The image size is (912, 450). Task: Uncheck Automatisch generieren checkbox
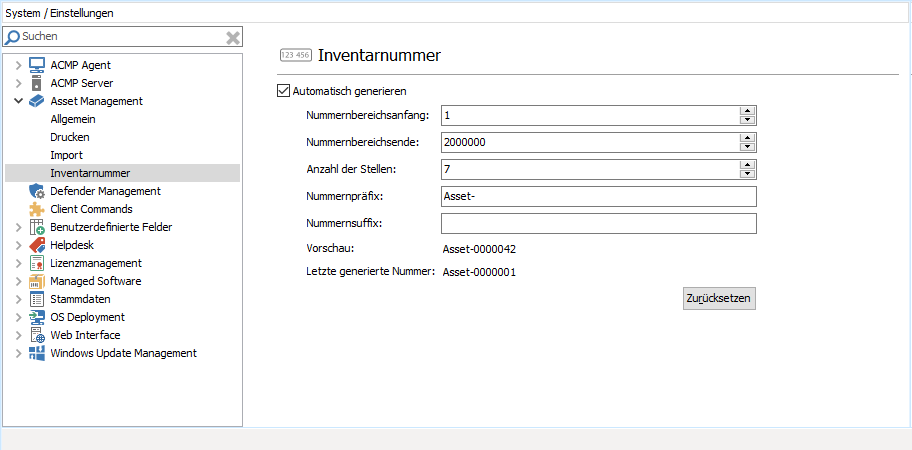[x=283, y=91]
